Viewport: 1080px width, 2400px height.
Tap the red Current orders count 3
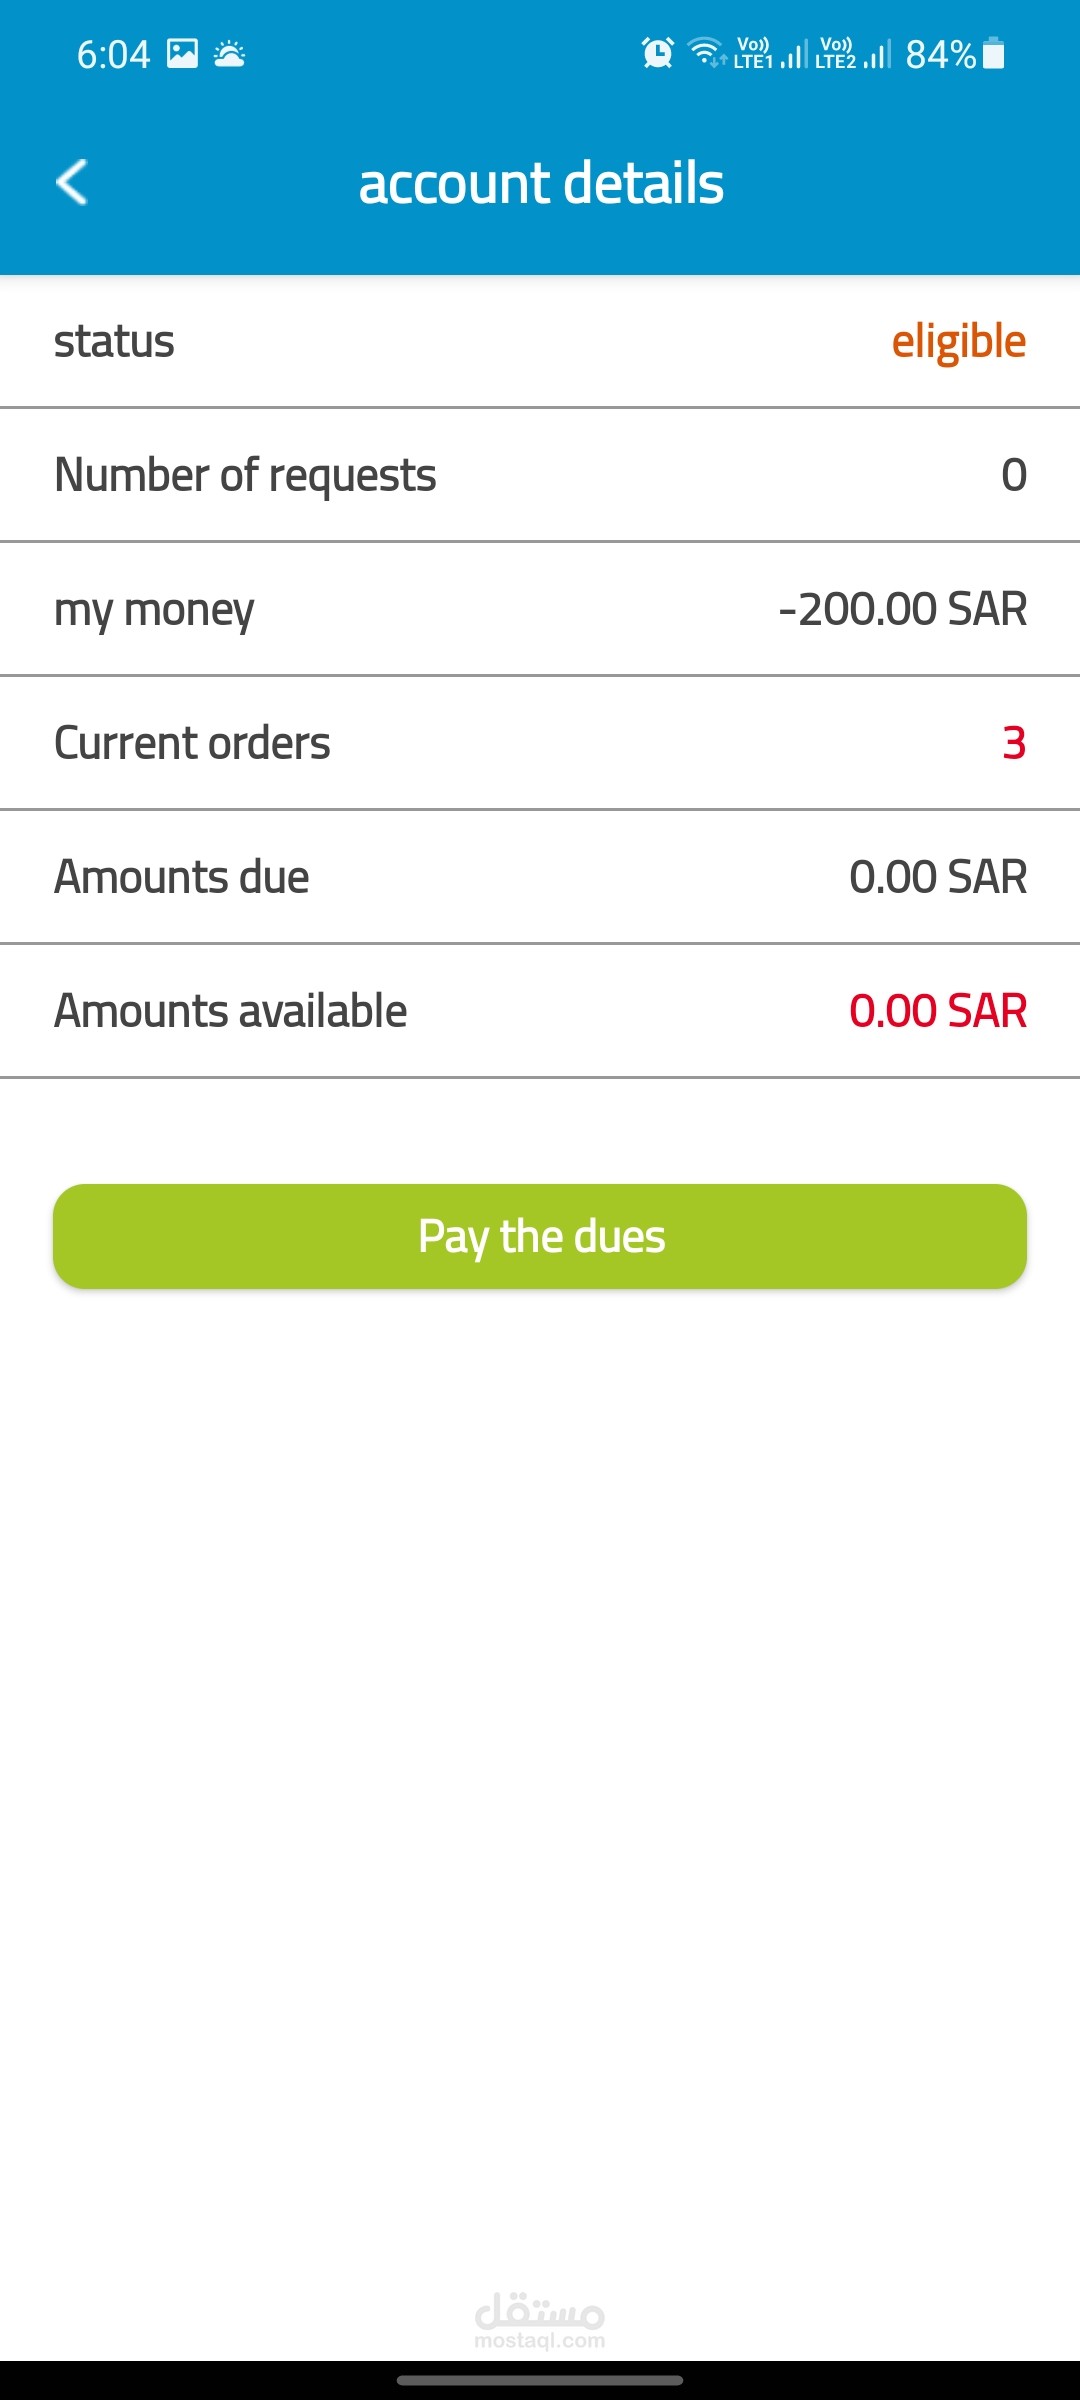tap(1013, 743)
